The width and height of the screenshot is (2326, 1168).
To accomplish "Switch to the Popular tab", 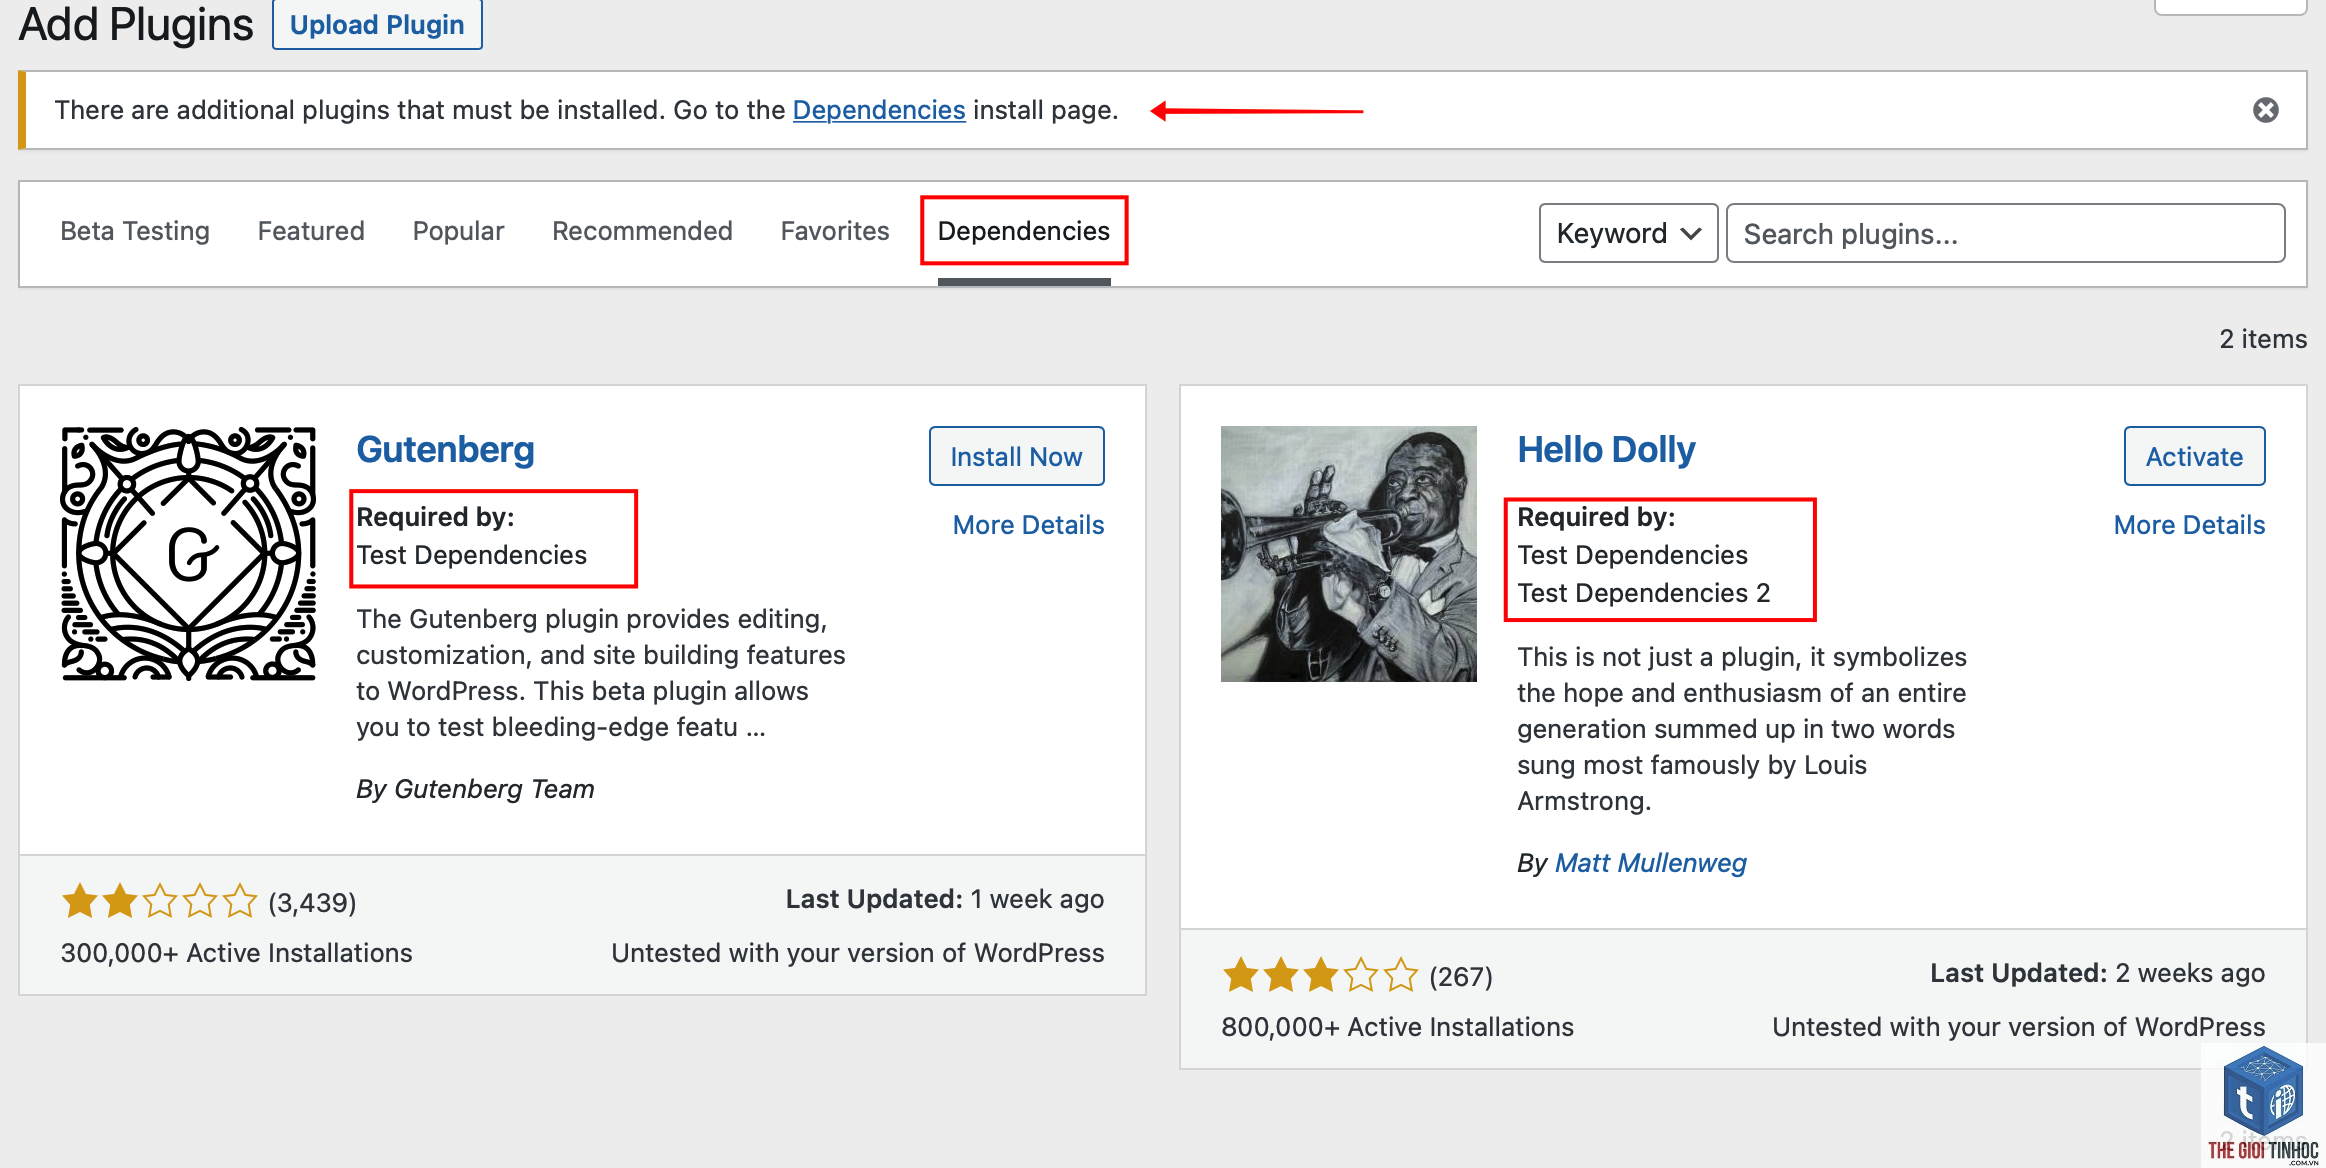I will [458, 231].
